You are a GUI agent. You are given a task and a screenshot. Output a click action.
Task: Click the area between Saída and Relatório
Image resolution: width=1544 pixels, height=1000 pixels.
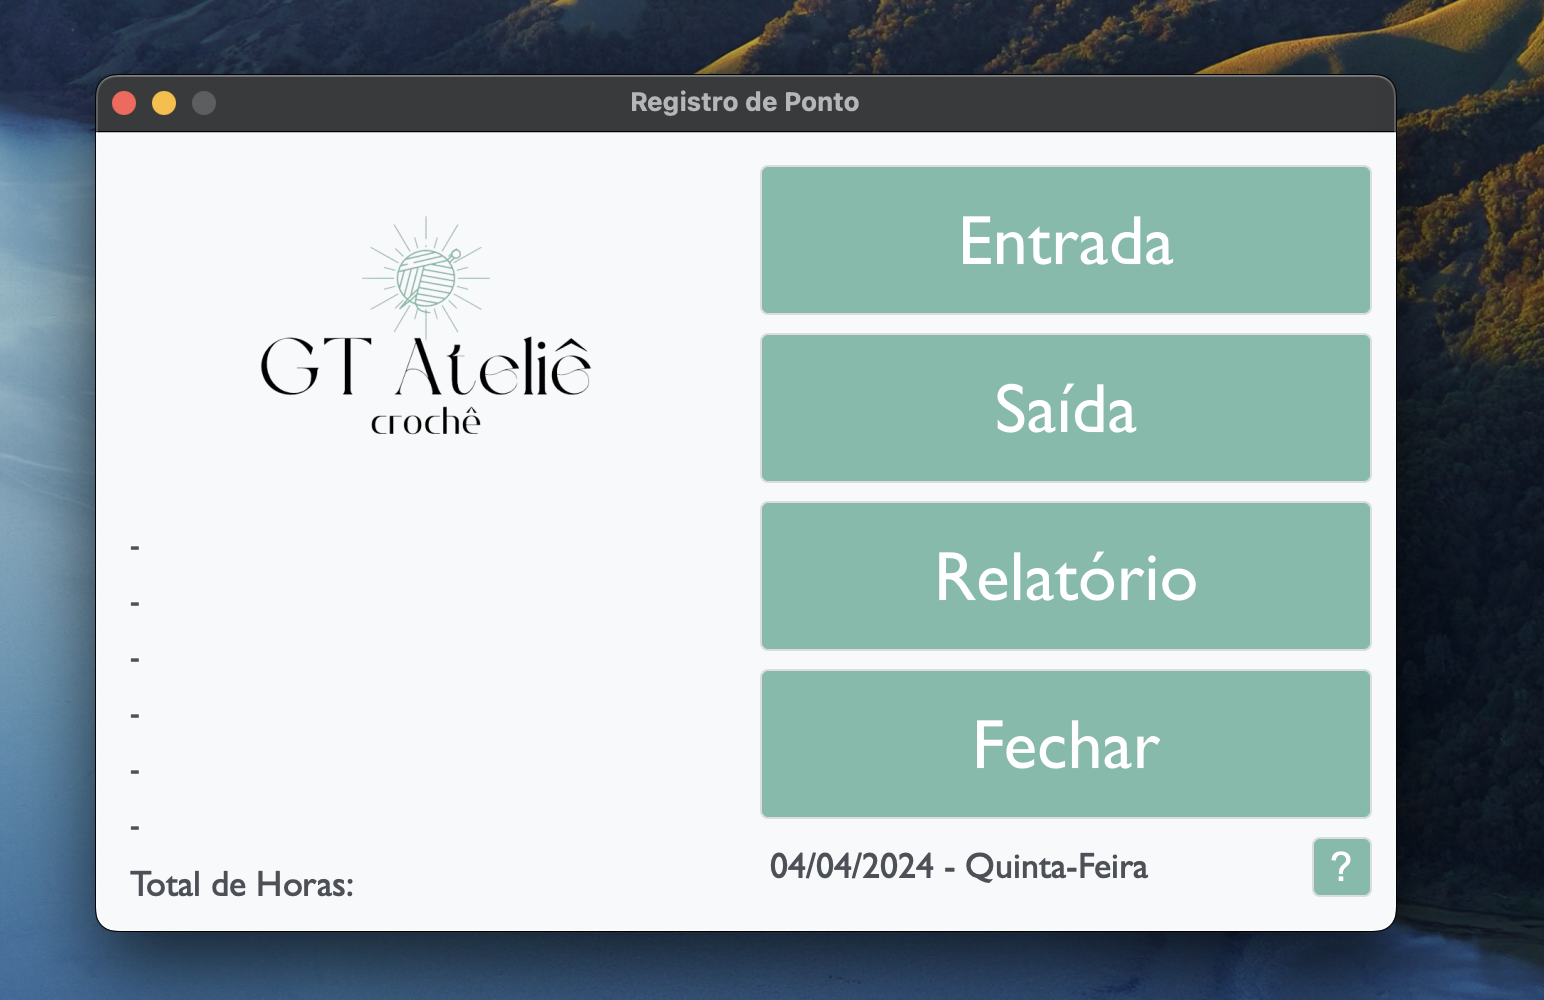[x=1065, y=491]
